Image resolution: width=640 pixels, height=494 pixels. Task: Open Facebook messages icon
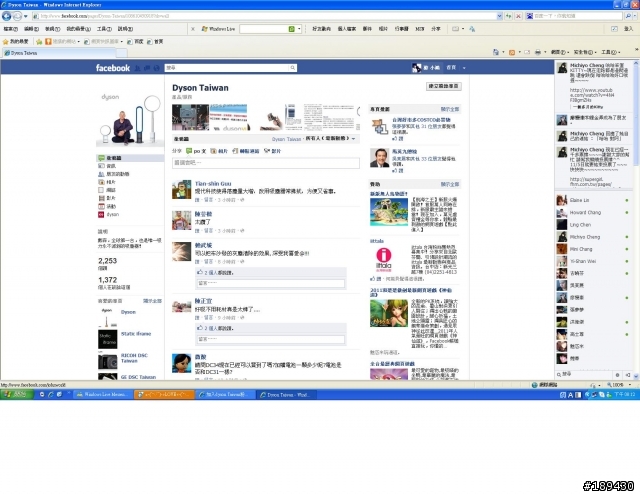pyautogui.click(x=147, y=68)
